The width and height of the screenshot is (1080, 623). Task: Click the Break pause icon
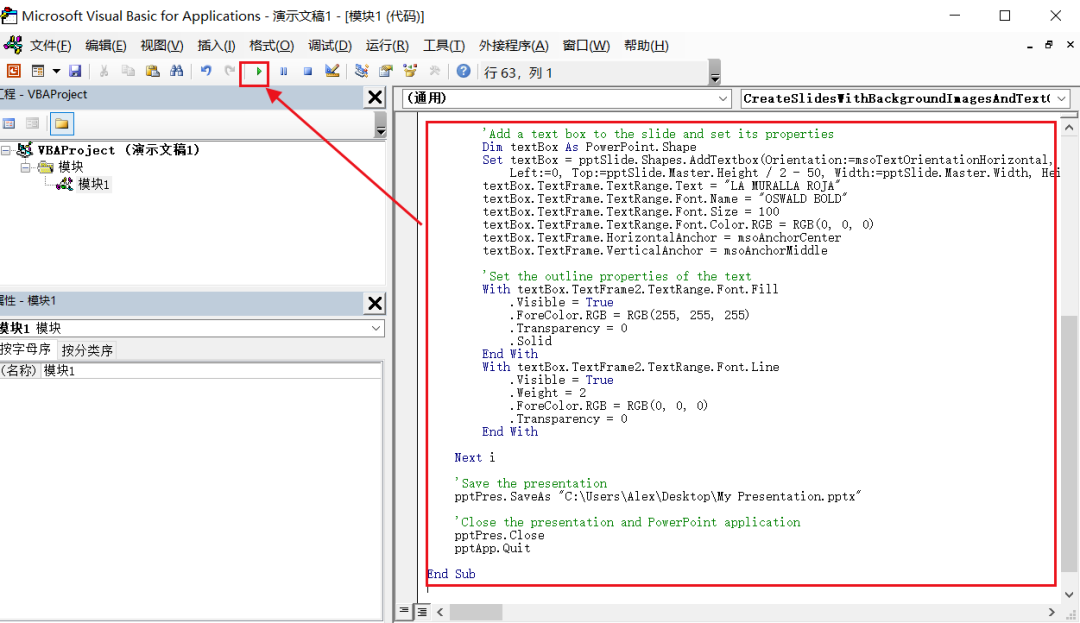click(x=283, y=71)
